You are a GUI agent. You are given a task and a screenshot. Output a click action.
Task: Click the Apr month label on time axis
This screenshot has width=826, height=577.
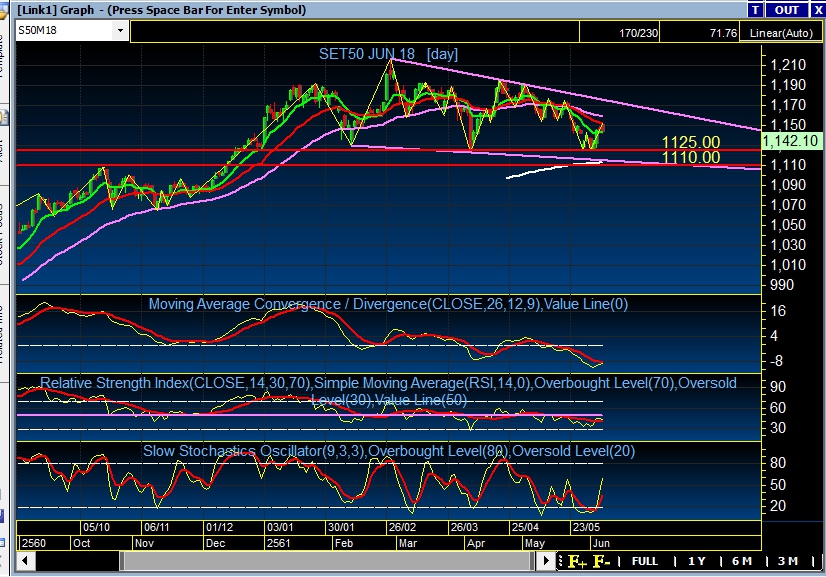(475, 543)
